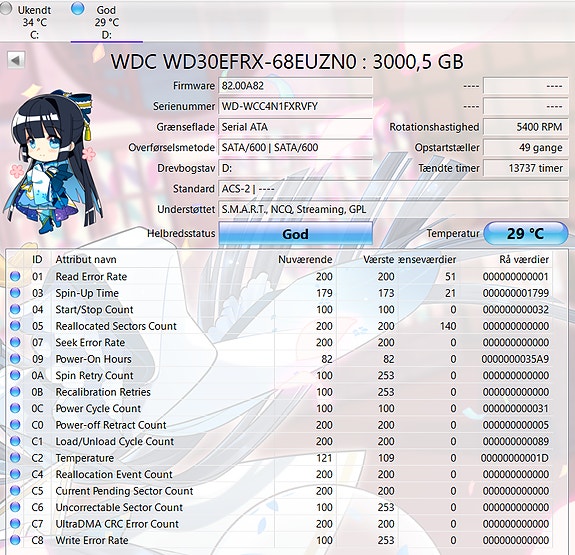Click the previous disk arrow button
The height and width of the screenshot is (555, 575).
pos(16,60)
